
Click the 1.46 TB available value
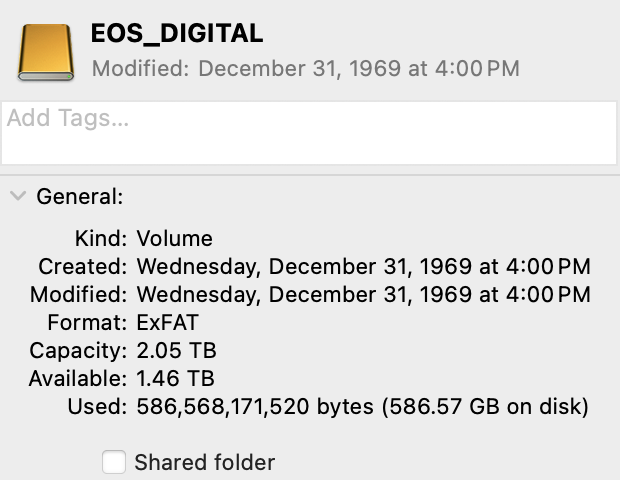coord(175,379)
